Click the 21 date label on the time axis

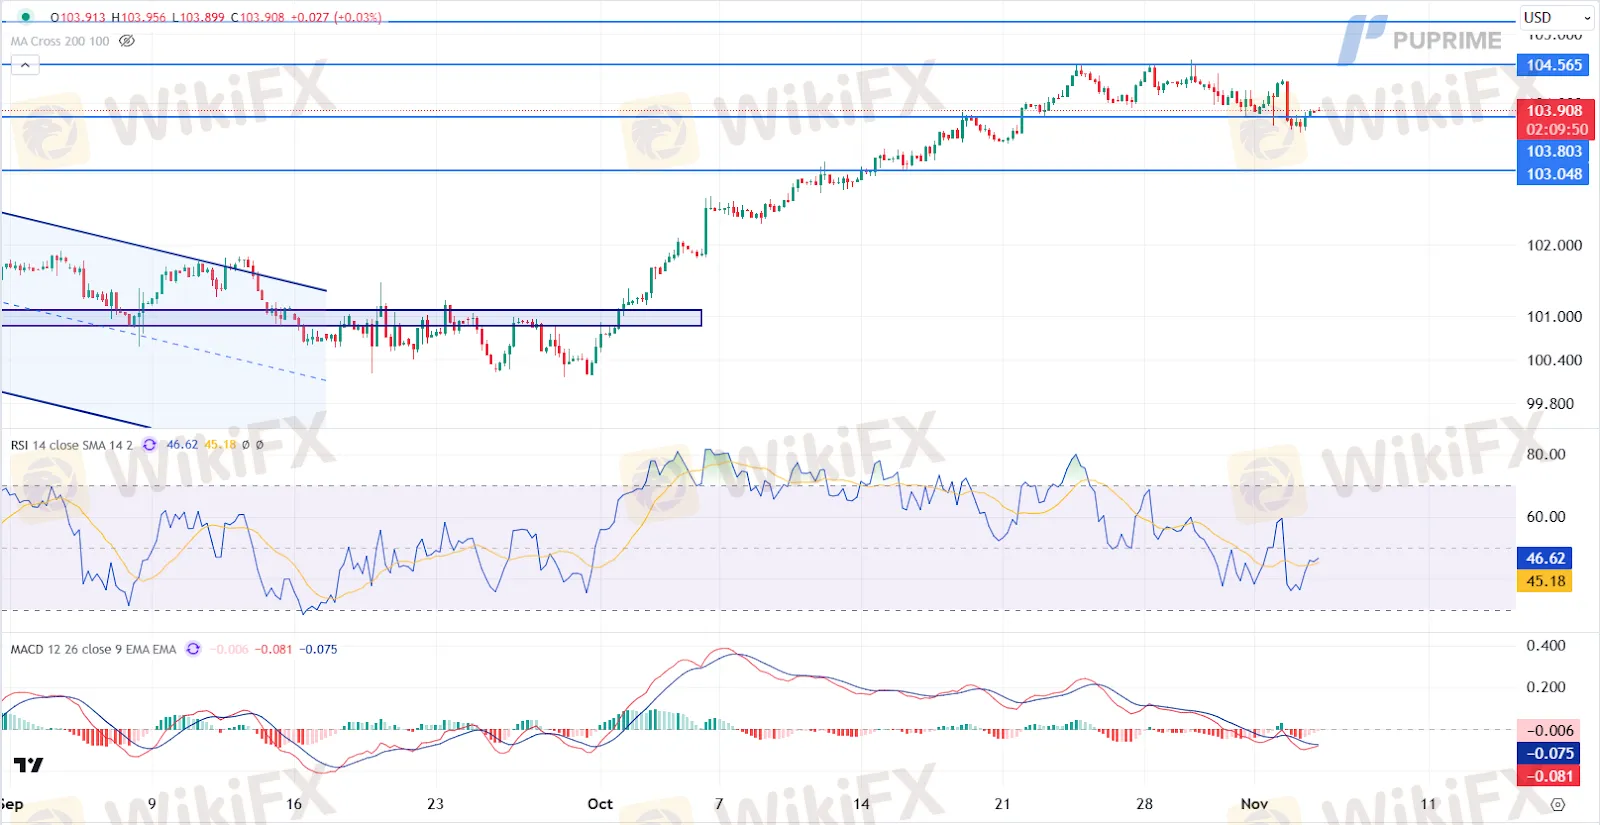(1002, 804)
